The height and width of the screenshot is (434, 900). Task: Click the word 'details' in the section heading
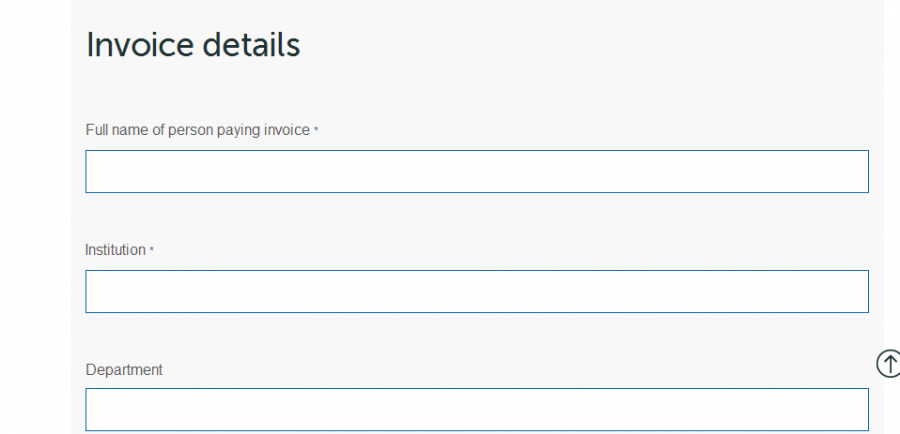tap(252, 45)
